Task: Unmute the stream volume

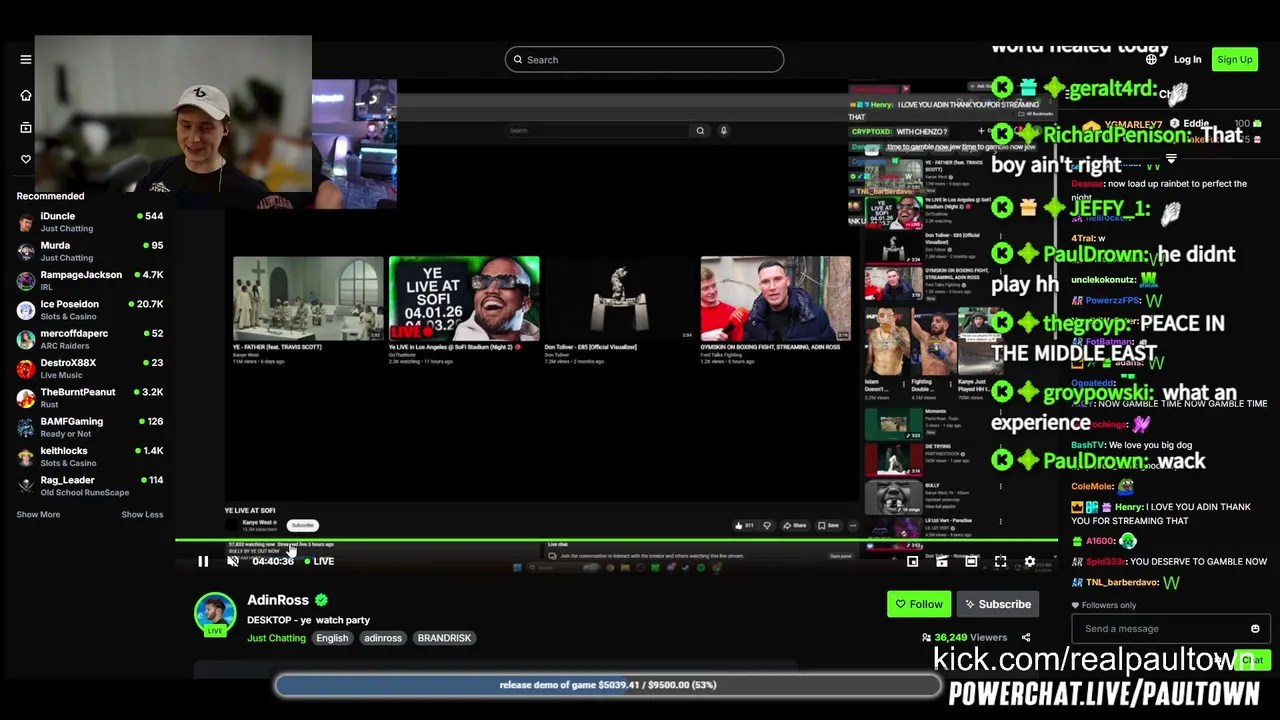Action: tap(233, 562)
